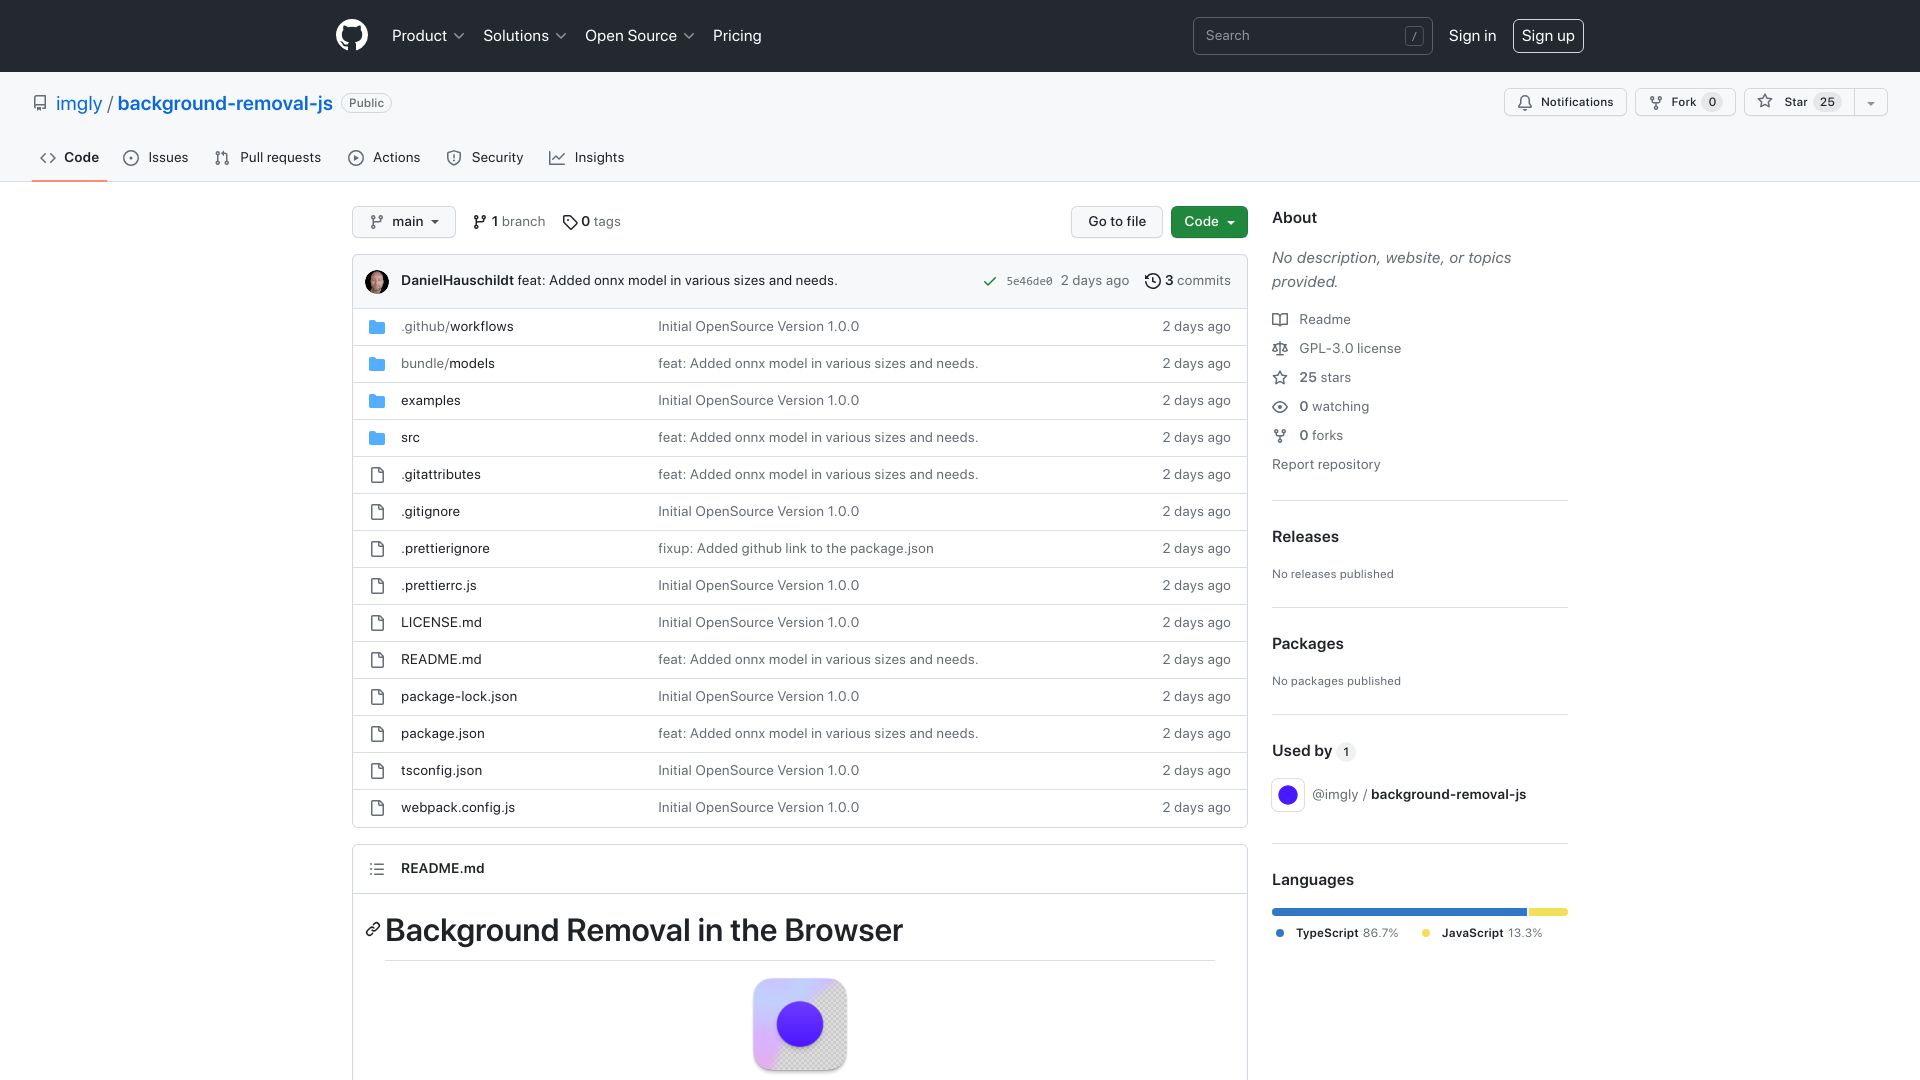The width and height of the screenshot is (1920, 1080).
Task: Click the green commit status checkmark
Action: click(x=990, y=282)
